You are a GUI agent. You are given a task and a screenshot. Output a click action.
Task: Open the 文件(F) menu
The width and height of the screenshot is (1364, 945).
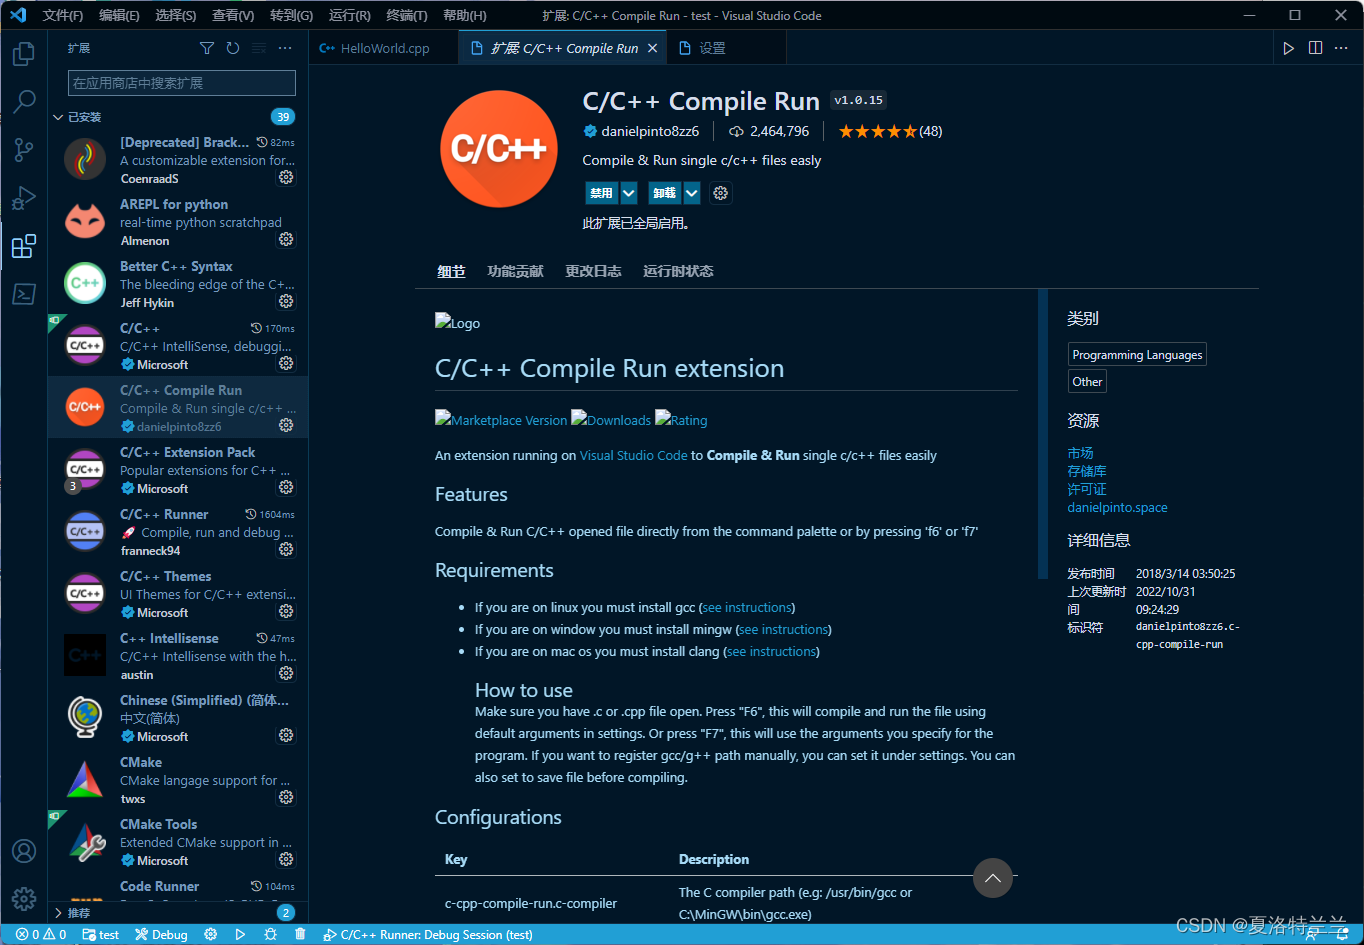(x=63, y=15)
